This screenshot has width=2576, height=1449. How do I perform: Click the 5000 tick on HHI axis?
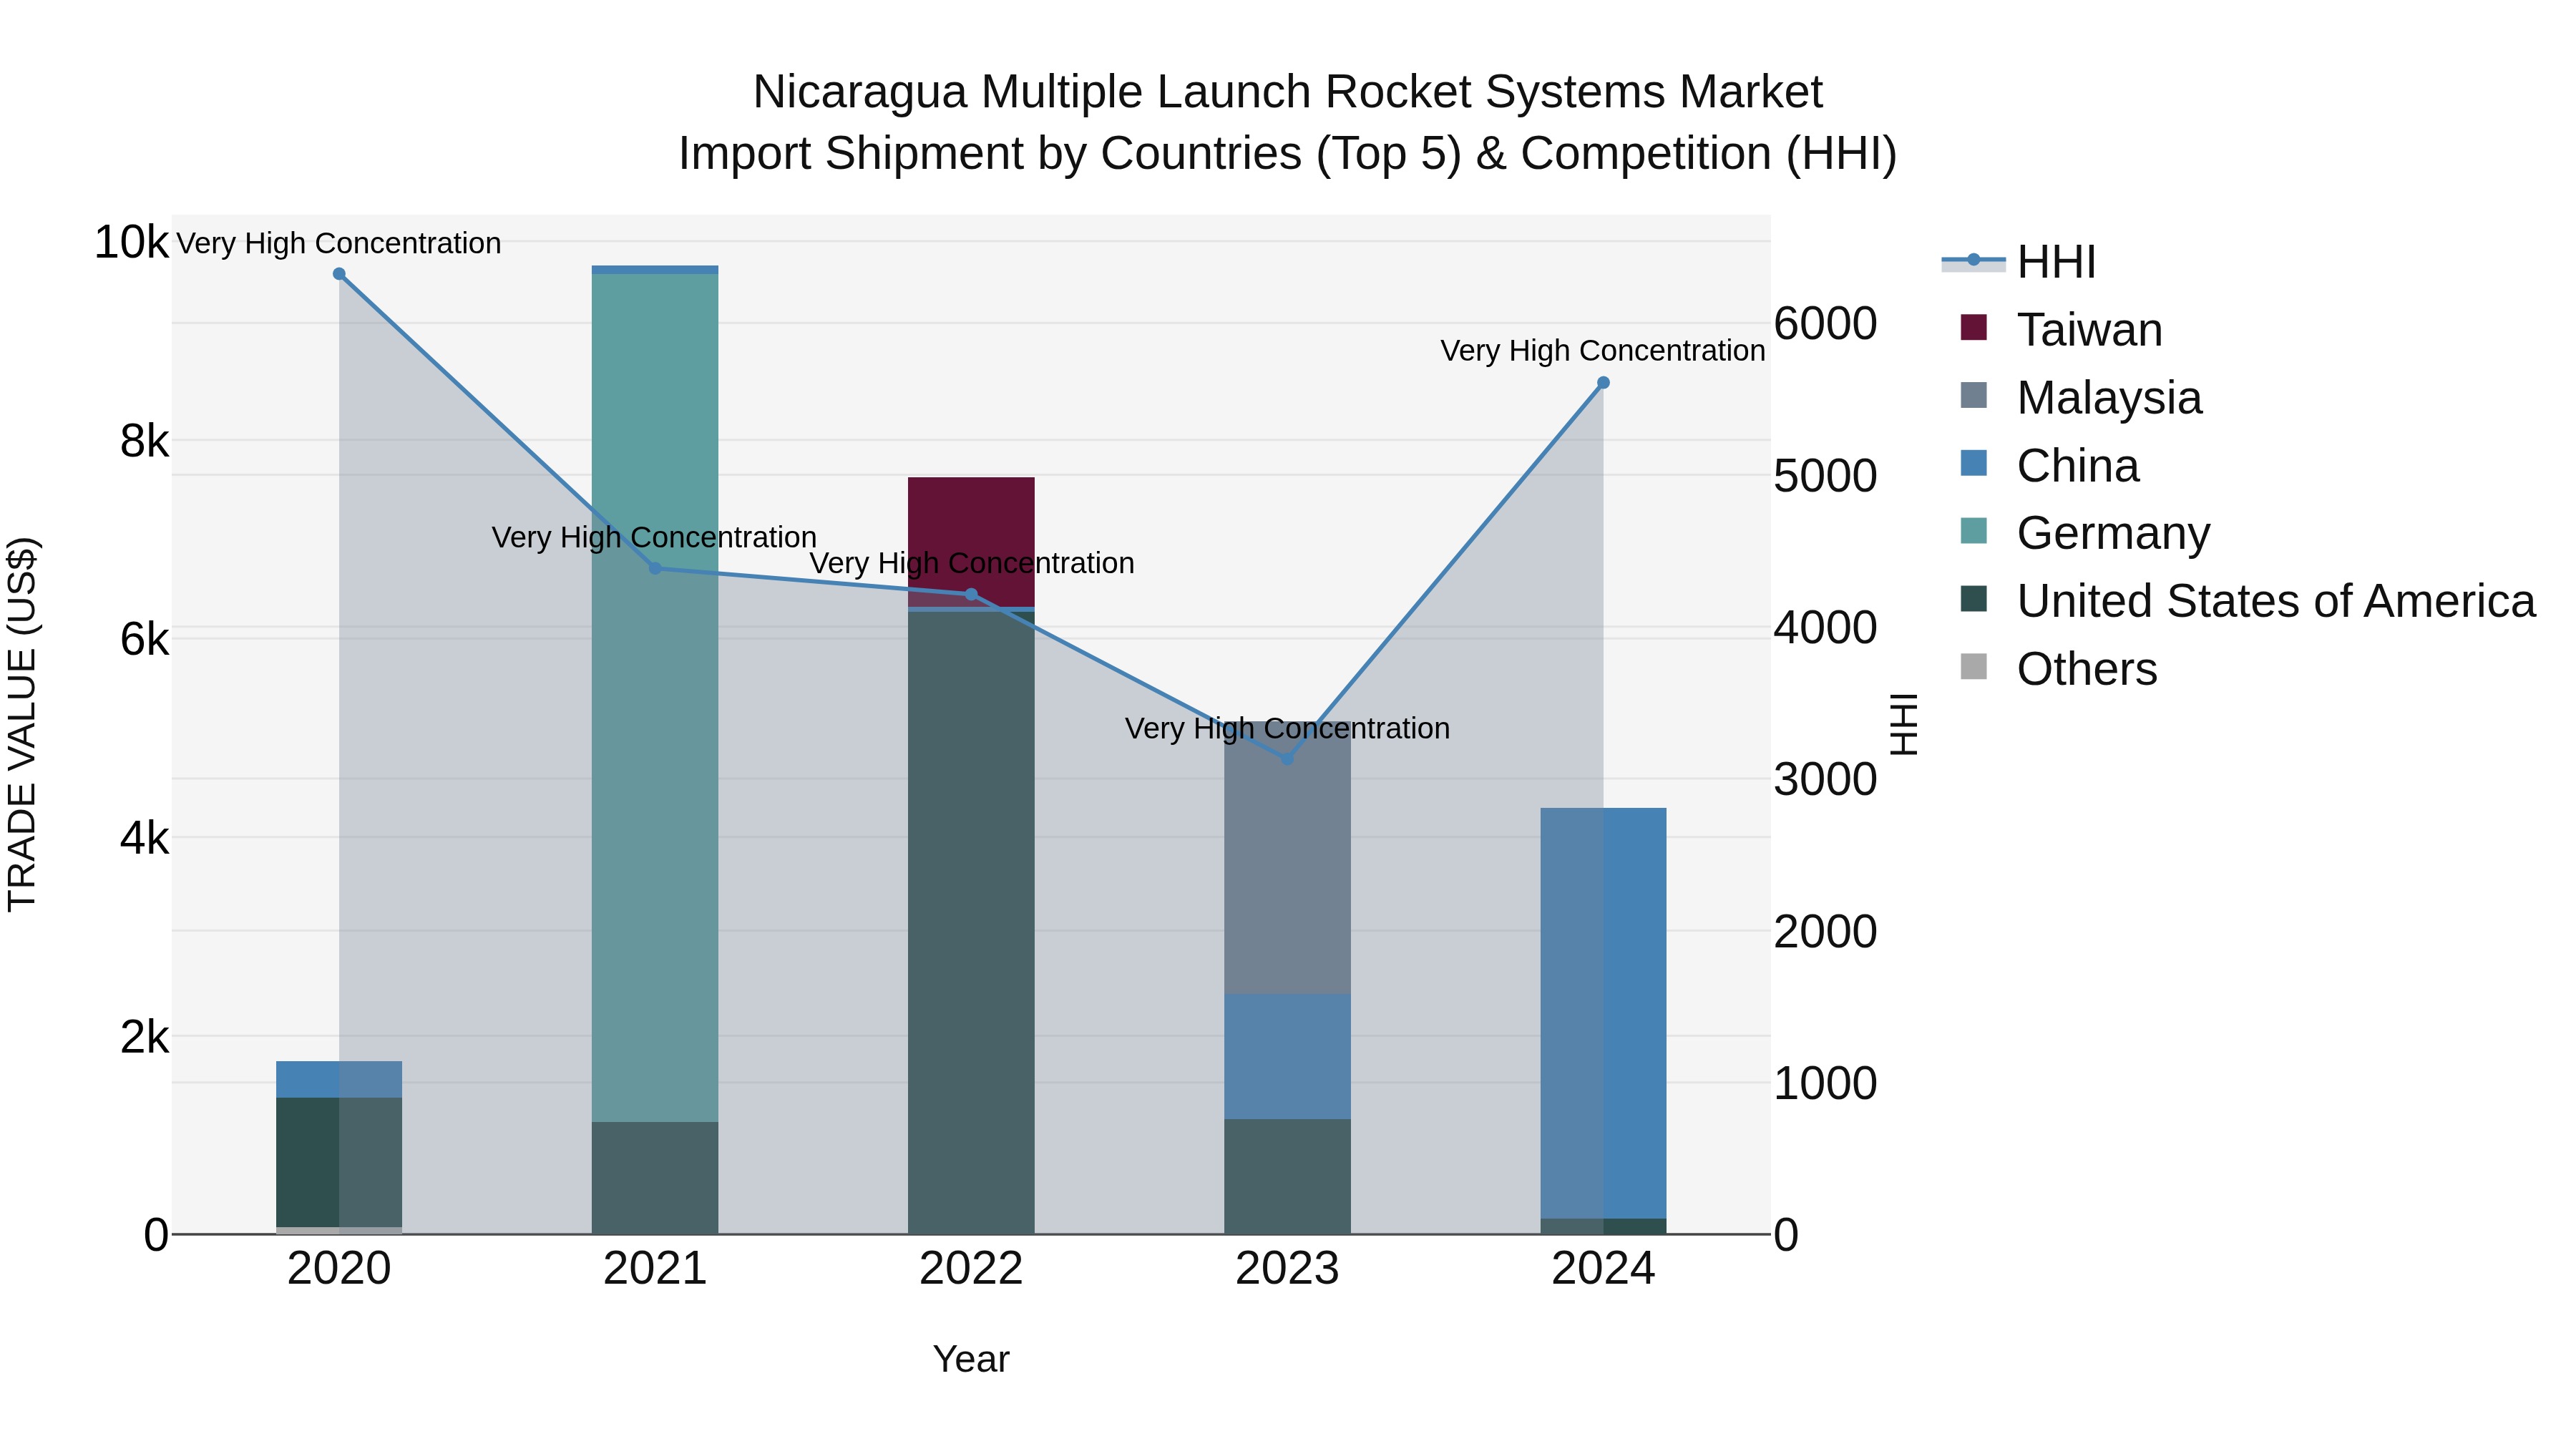tap(1825, 475)
